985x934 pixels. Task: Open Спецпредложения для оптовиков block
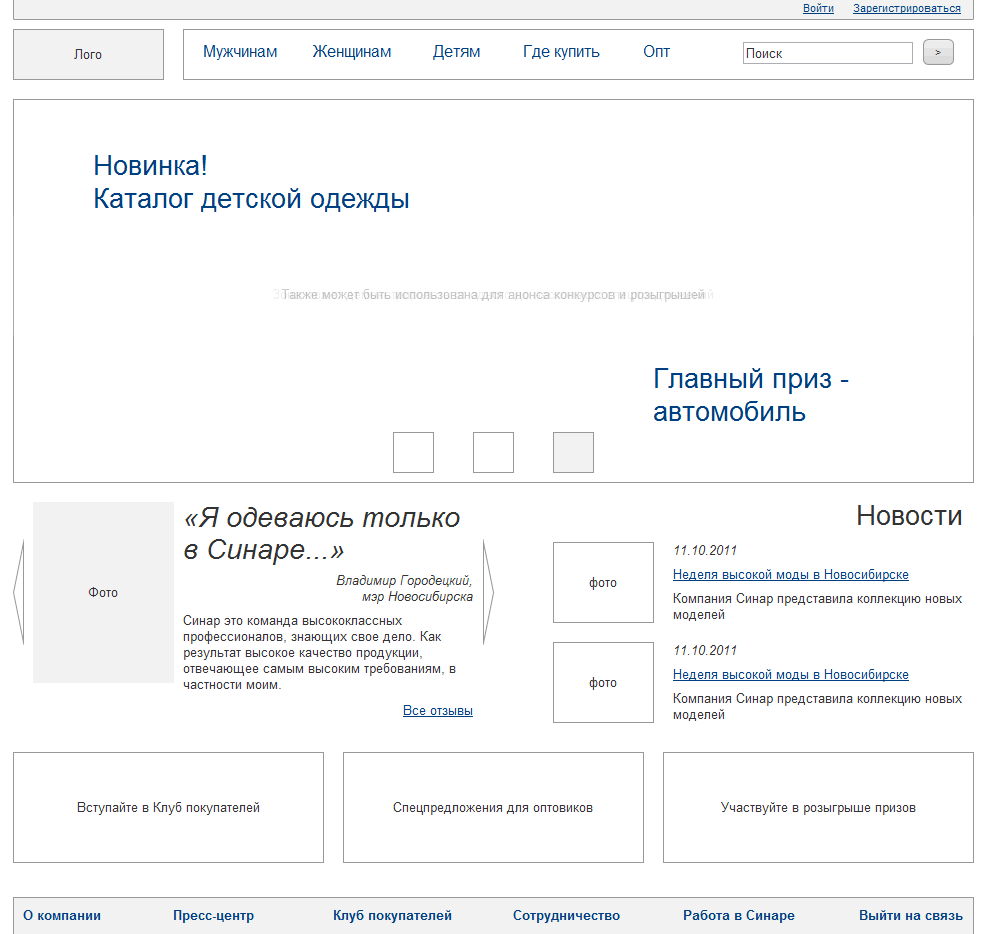pos(493,807)
